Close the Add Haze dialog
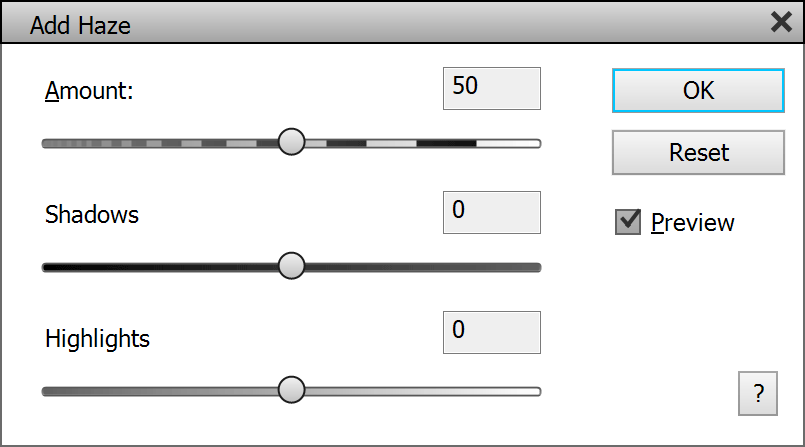The image size is (805, 447). (782, 23)
